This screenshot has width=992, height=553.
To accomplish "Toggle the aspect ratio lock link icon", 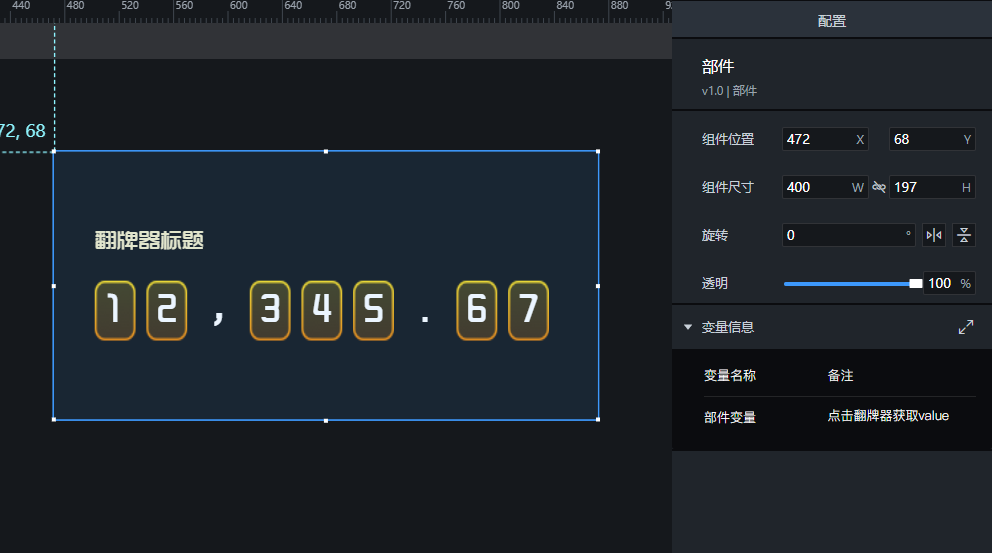I will click(879, 187).
